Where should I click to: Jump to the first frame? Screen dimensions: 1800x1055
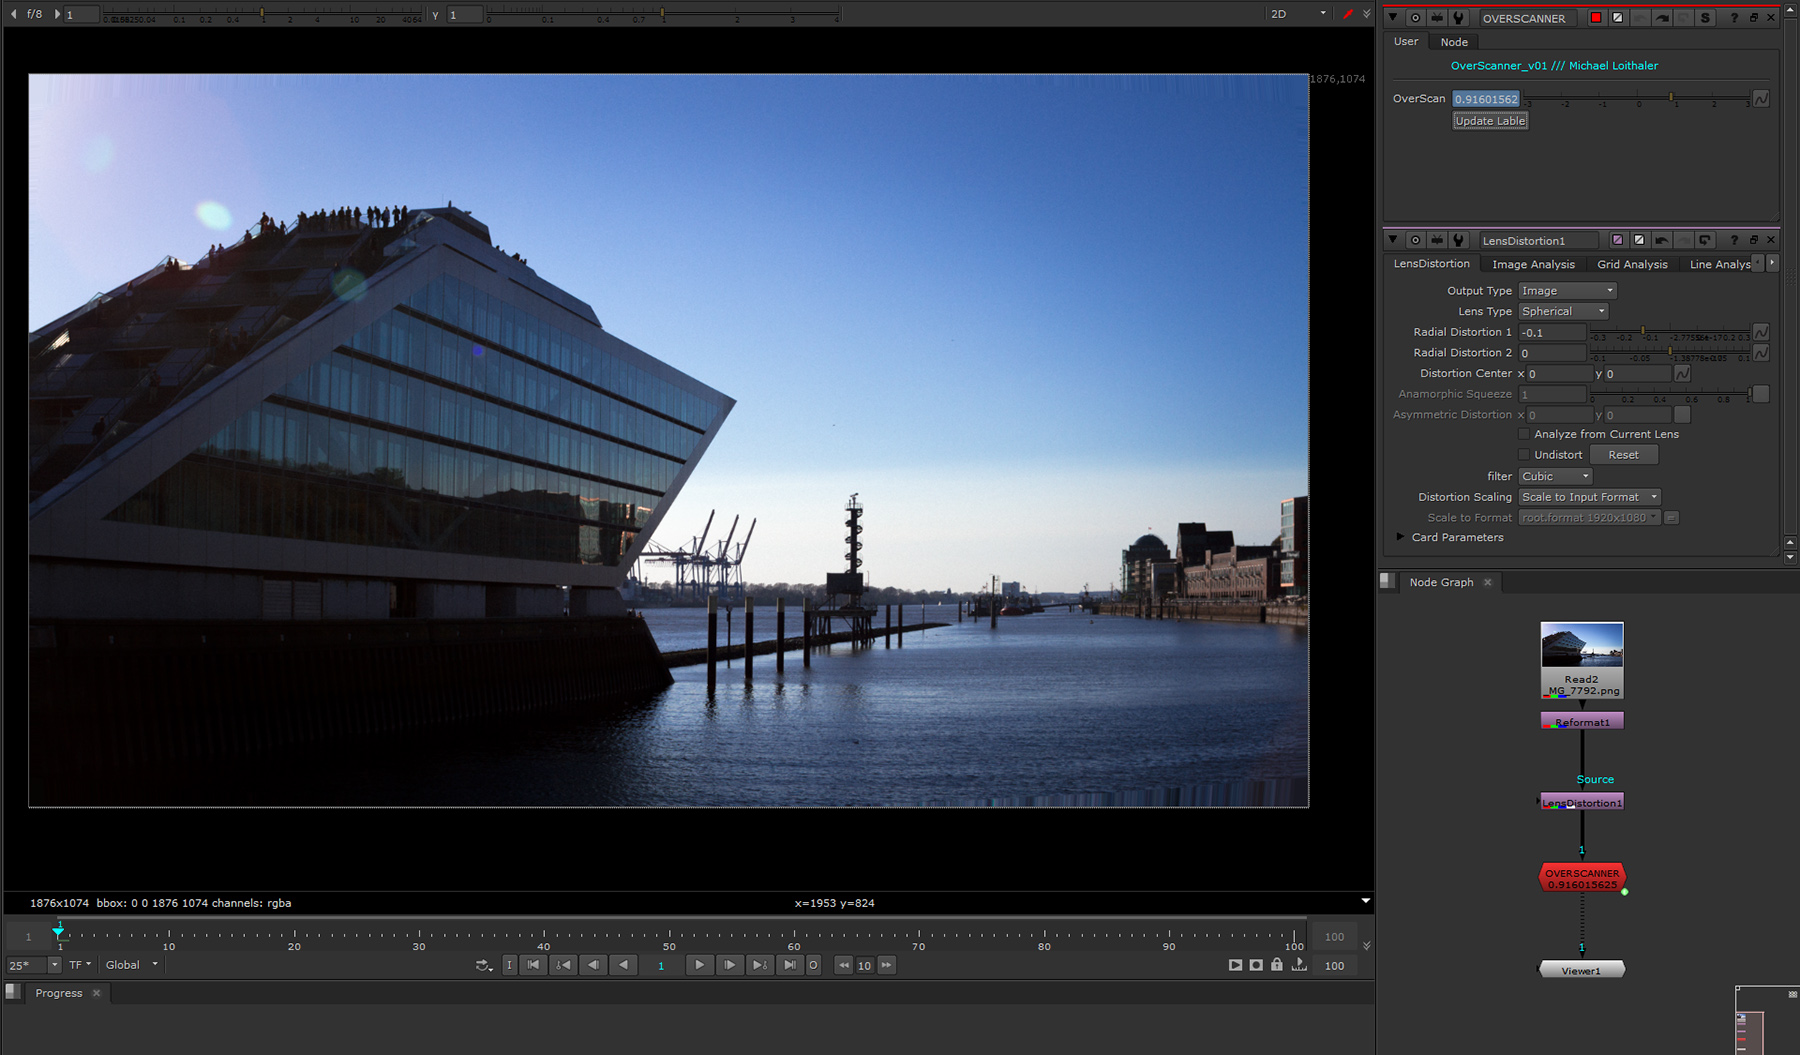tap(533, 965)
